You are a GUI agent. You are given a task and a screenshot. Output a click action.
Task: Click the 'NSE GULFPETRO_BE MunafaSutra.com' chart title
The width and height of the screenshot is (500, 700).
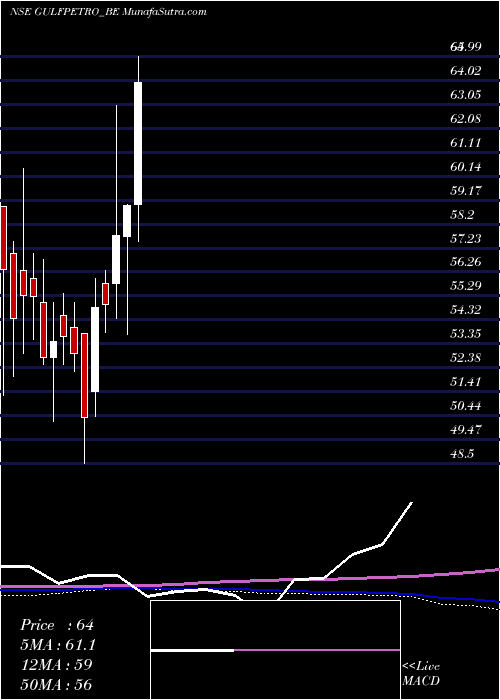tap(107, 12)
